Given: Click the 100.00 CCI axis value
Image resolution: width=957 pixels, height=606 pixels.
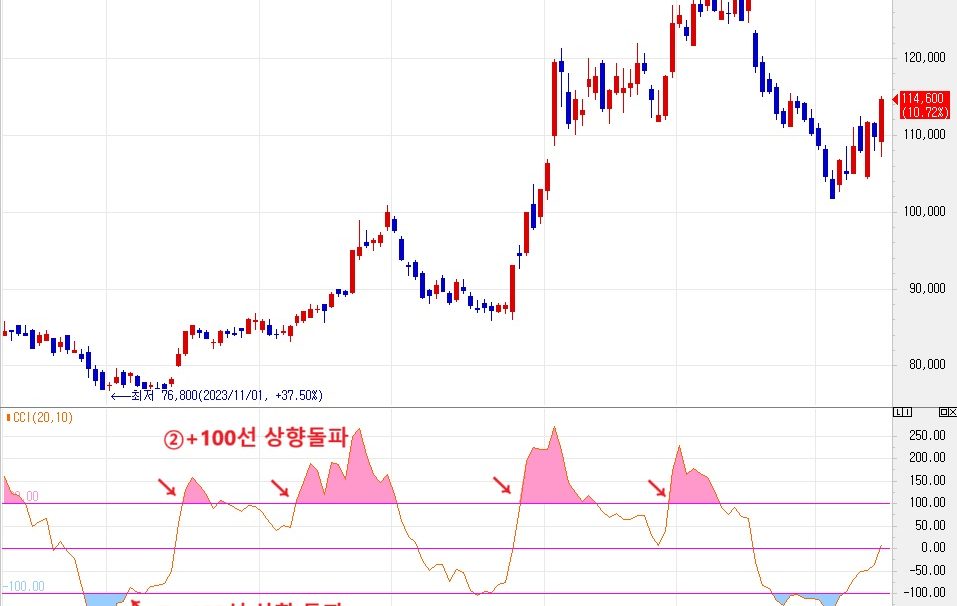Looking at the screenshot, I should coord(927,502).
